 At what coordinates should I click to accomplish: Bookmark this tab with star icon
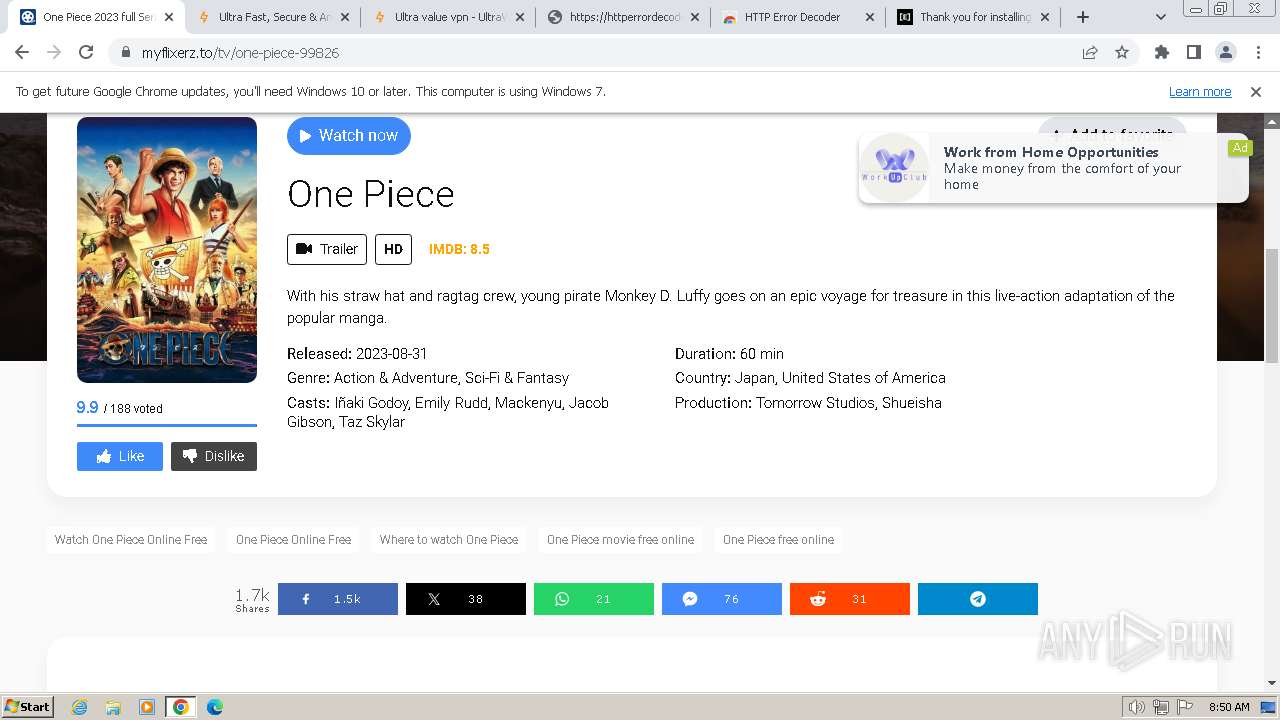[1122, 53]
